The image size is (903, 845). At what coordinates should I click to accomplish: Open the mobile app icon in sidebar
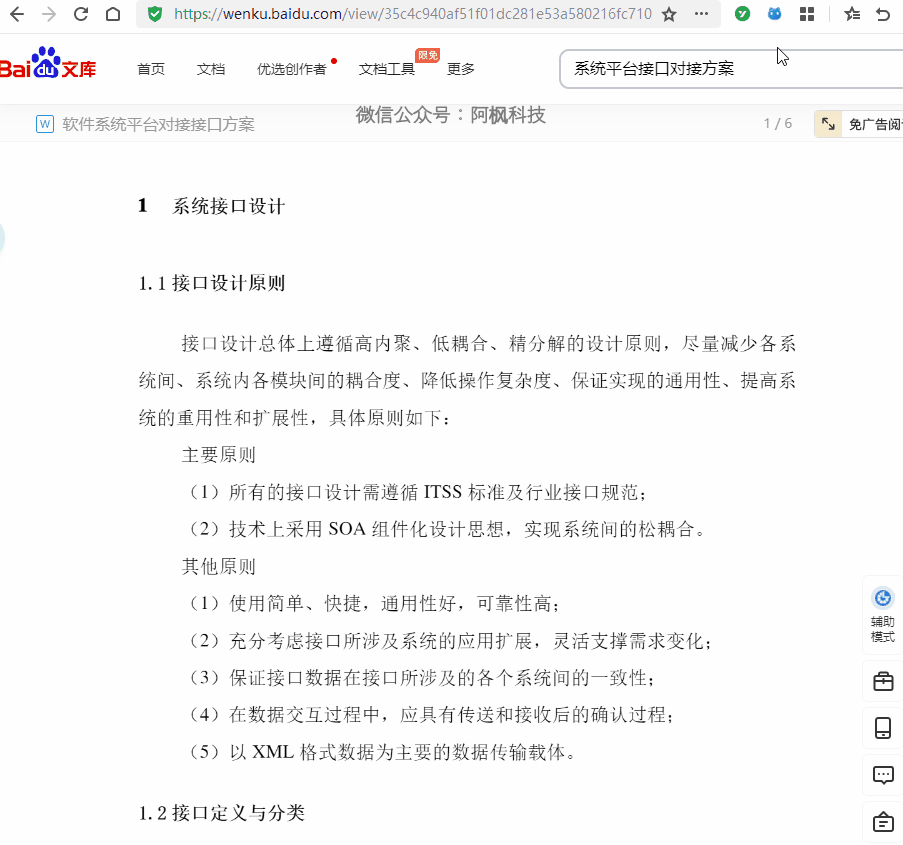881,728
